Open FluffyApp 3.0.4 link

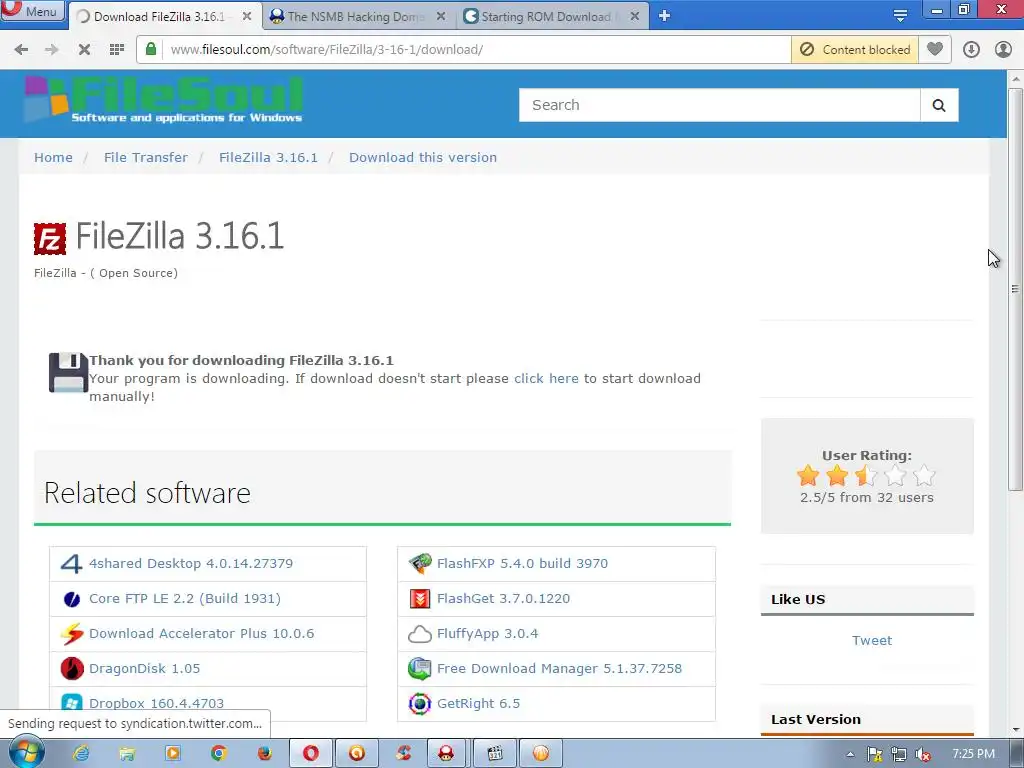tap(487, 633)
